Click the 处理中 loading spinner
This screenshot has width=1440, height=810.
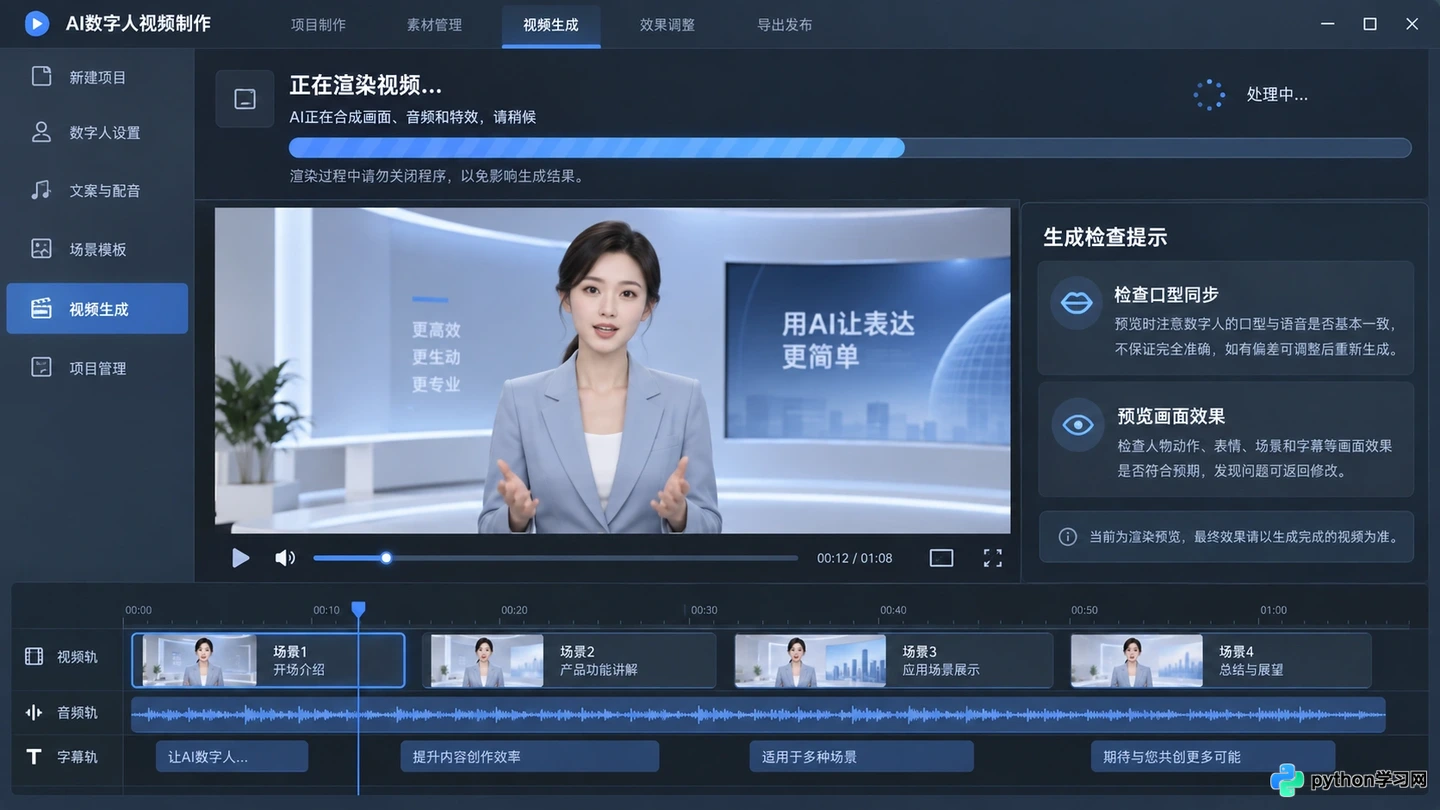tap(1209, 95)
